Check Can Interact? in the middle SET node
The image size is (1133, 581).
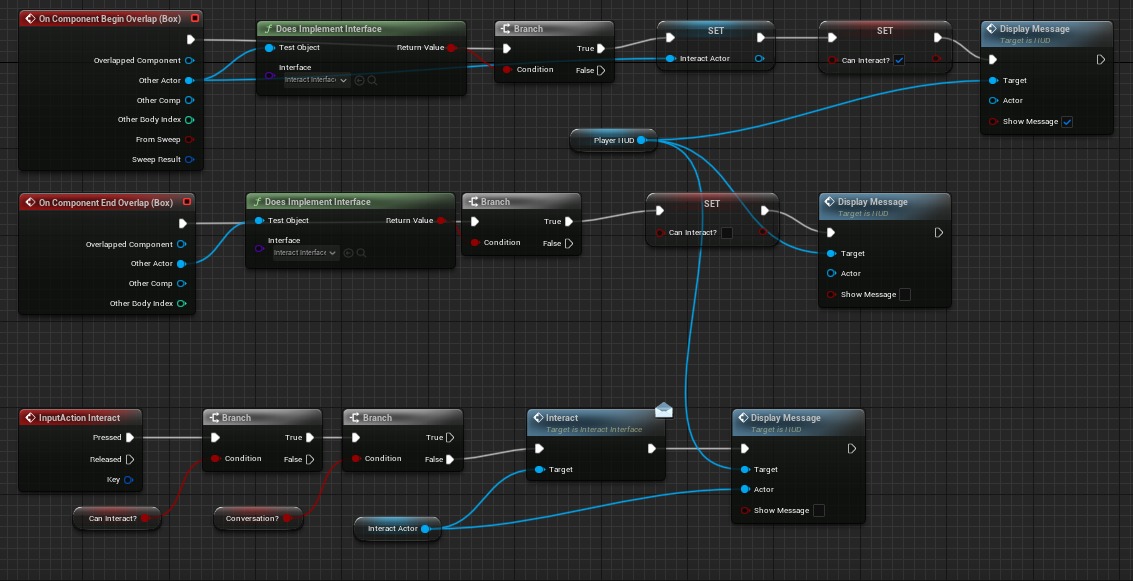(727, 233)
